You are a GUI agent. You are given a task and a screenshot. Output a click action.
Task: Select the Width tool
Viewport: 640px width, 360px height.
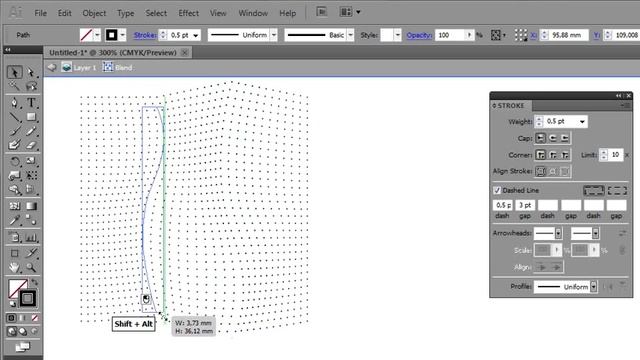(x=15, y=176)
